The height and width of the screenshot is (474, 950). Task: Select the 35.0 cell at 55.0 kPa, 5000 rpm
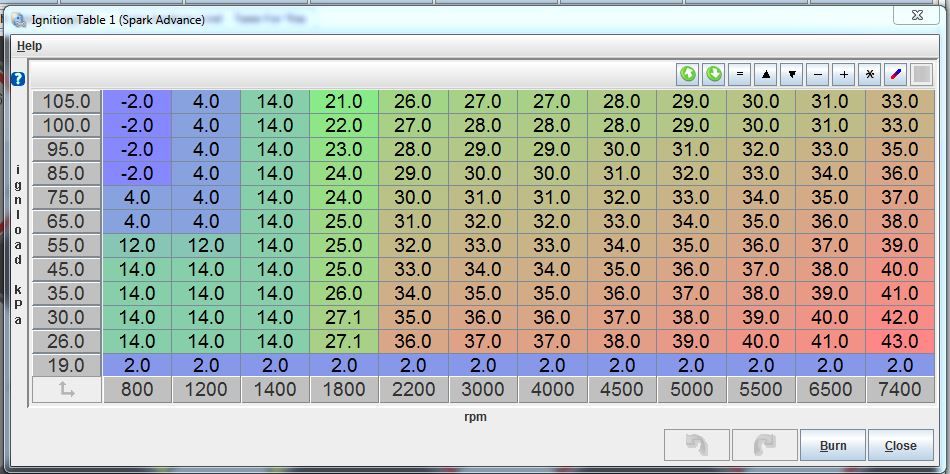(691, 245)
